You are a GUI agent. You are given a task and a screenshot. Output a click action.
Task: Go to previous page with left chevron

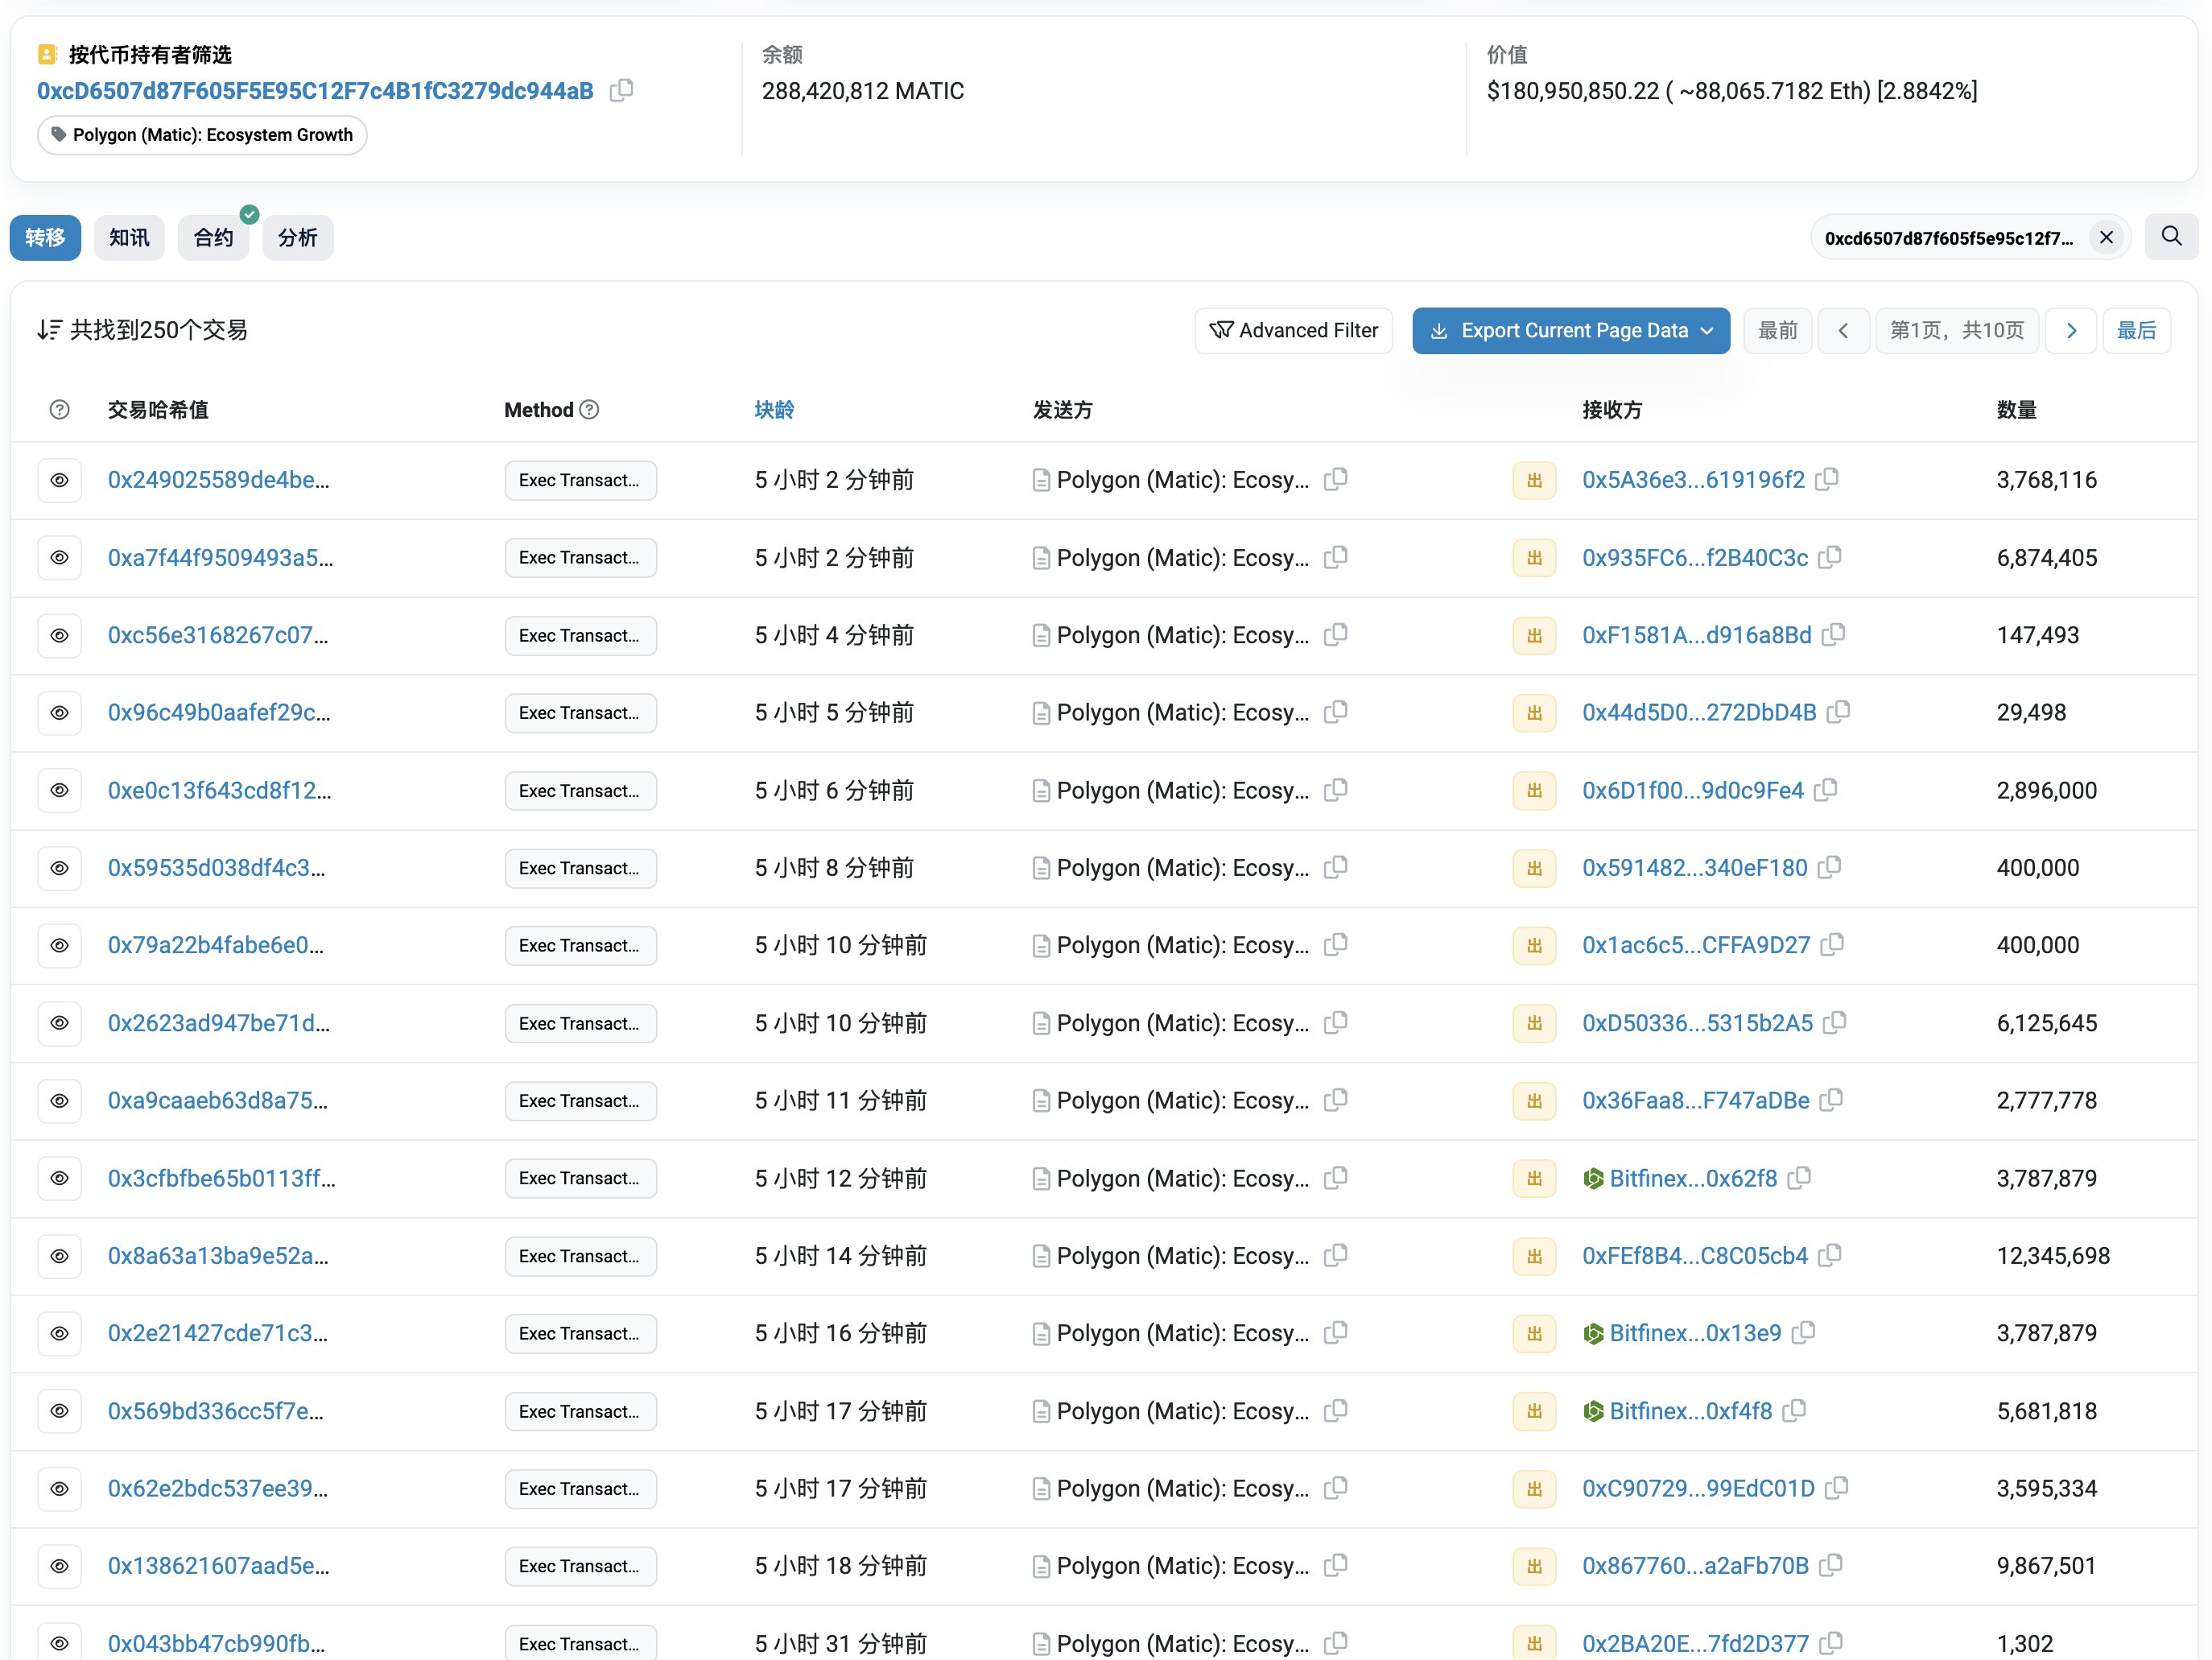pos(1843,331)
